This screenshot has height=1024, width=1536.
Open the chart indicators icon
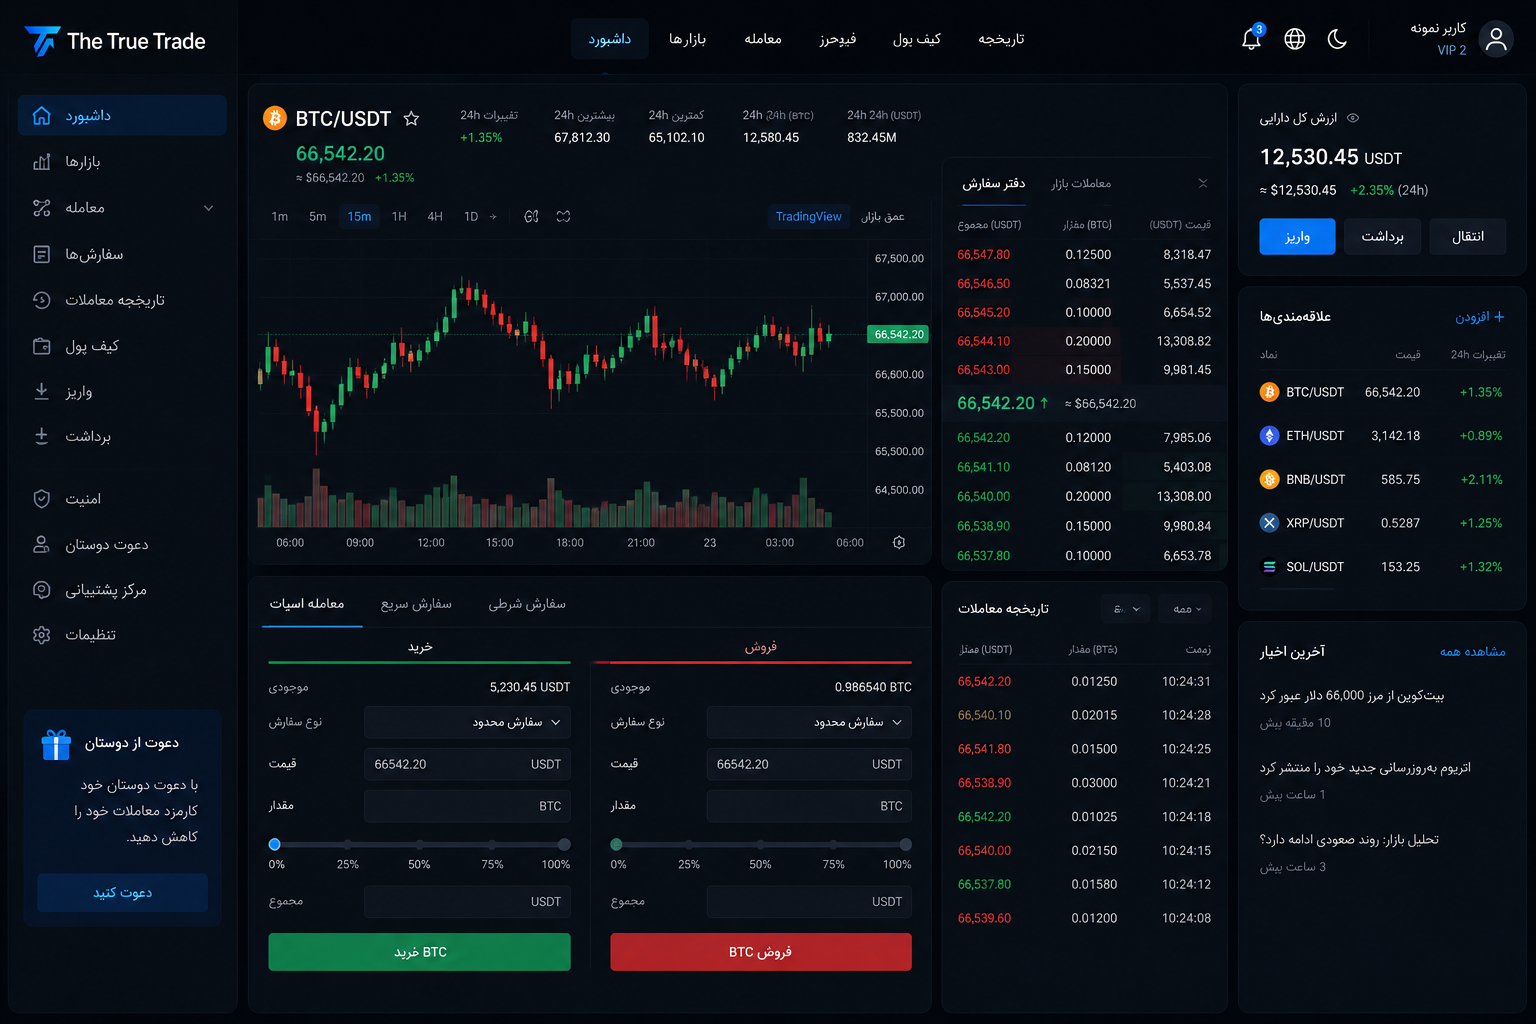532,216
